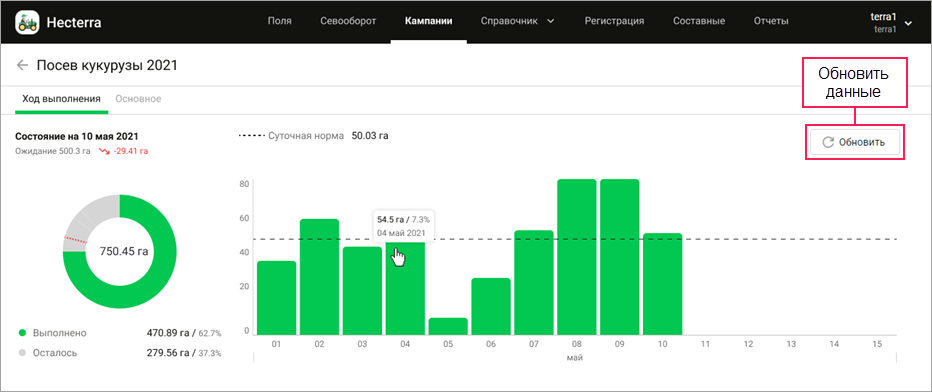Open the Севооборот menu item

coord(348,21)
